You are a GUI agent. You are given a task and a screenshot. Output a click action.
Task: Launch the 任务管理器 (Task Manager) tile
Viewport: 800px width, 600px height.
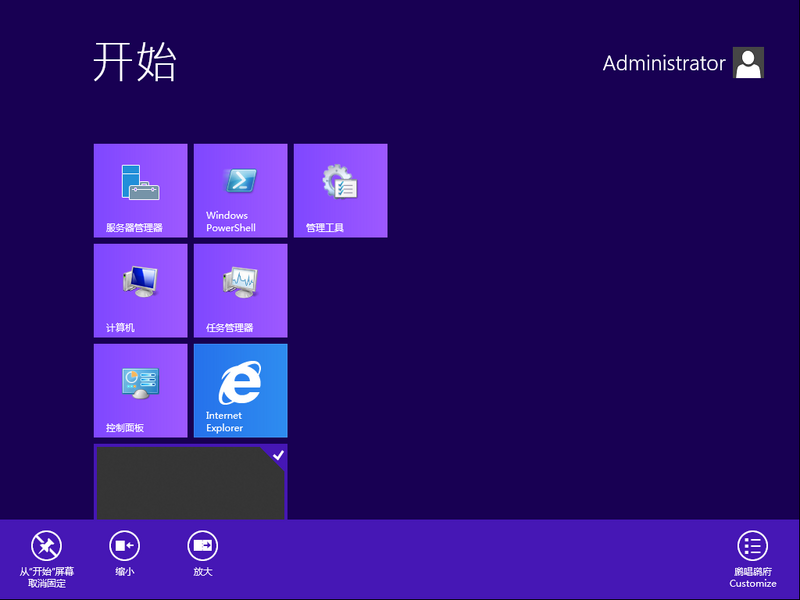(x=240, y=290)
